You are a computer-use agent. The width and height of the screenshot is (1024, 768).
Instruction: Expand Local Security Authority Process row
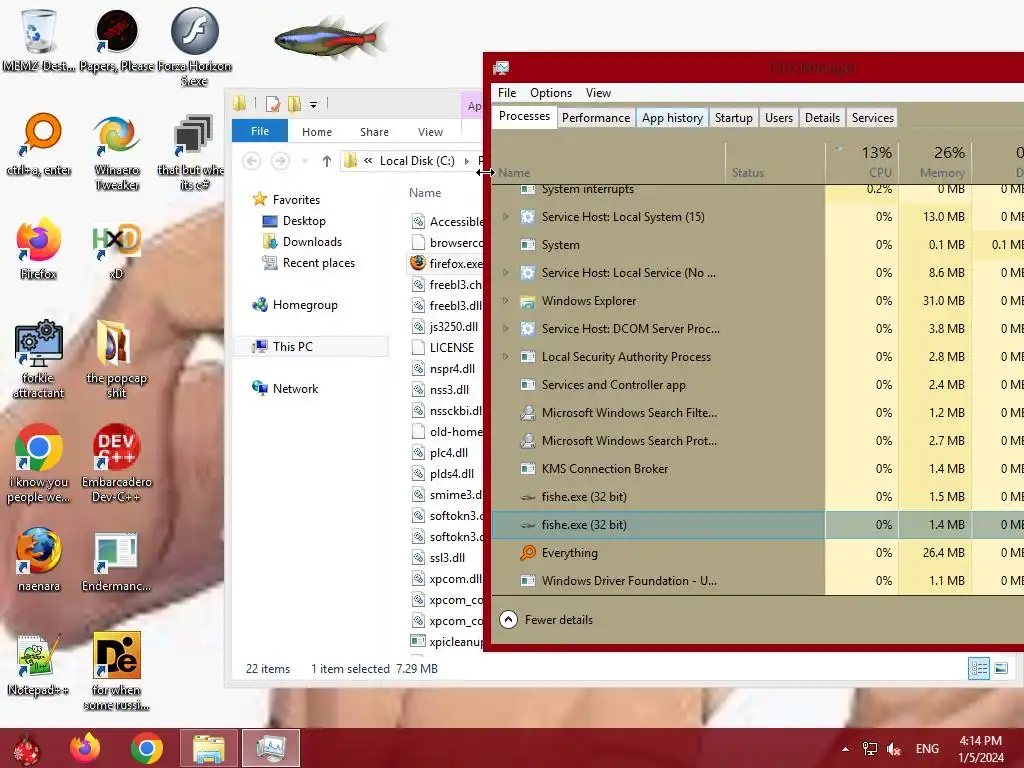pyautogui.click(x=505, y=357)
